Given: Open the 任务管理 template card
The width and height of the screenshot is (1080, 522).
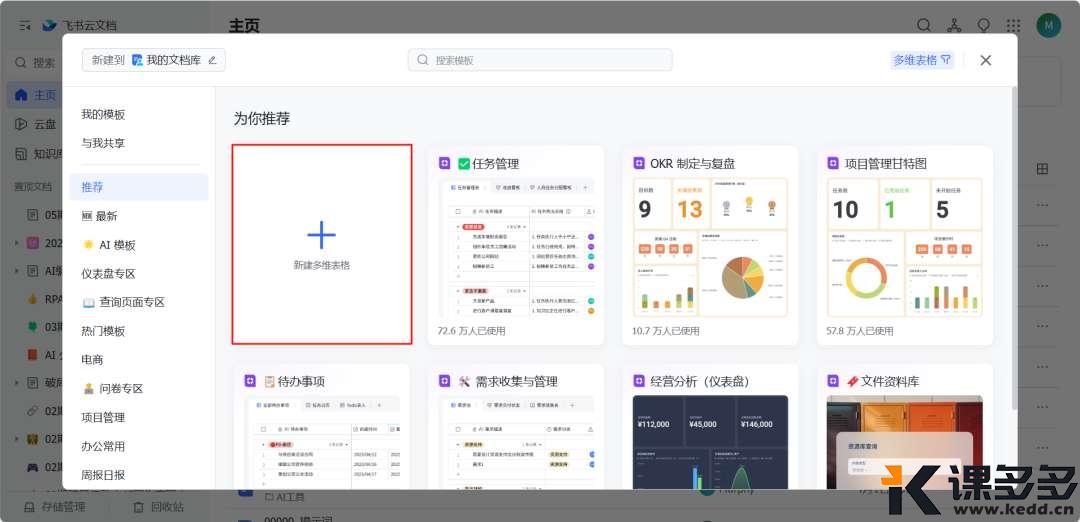Looking at the screenshot, I should point(515,245).
